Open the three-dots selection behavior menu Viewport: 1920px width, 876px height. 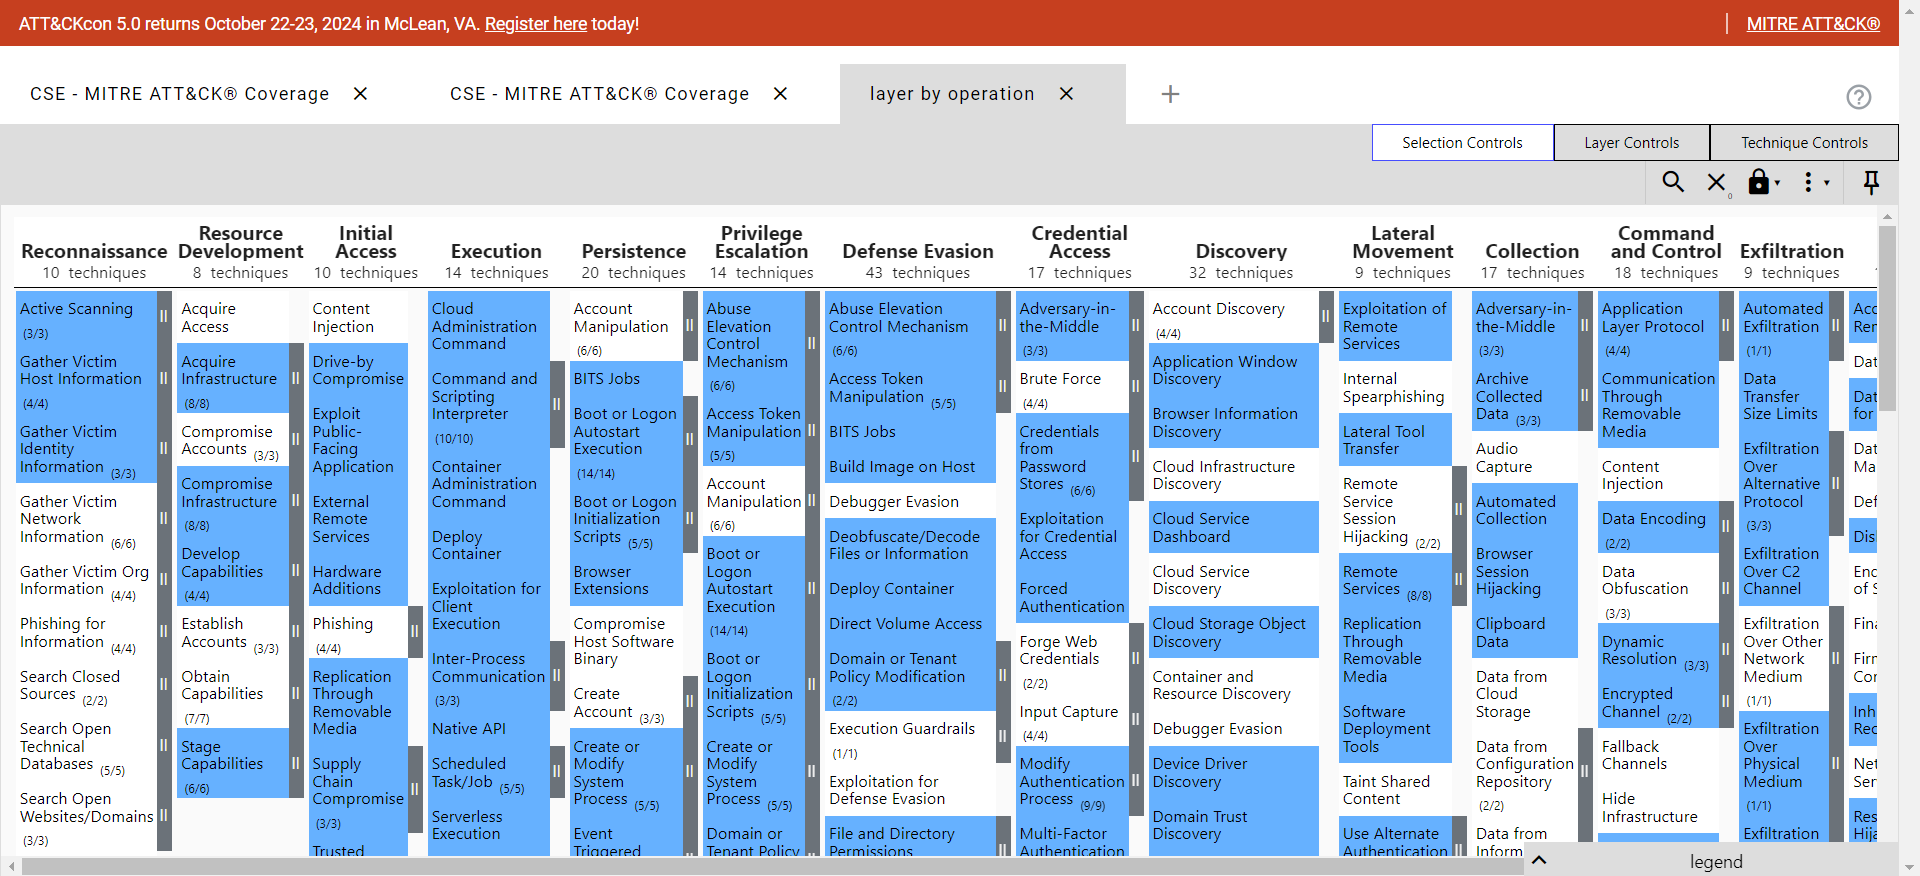(1816, 182)
